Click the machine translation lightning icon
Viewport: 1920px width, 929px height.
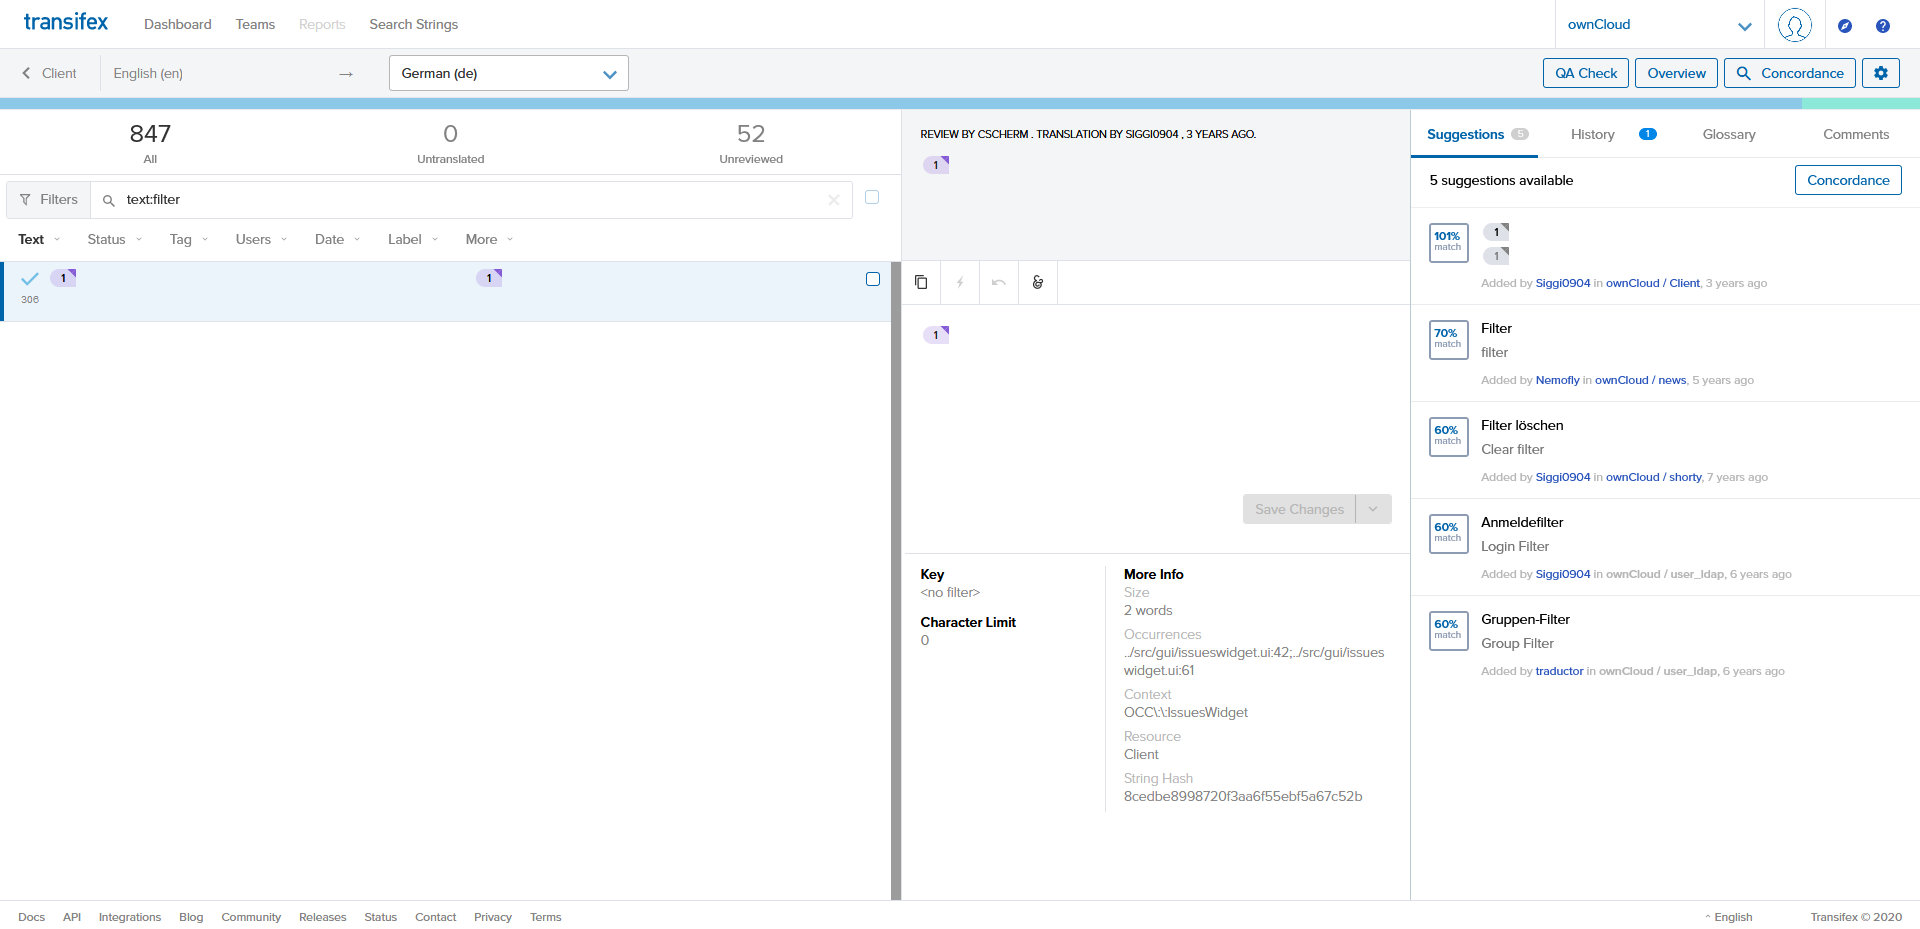[x=960, y=283]
